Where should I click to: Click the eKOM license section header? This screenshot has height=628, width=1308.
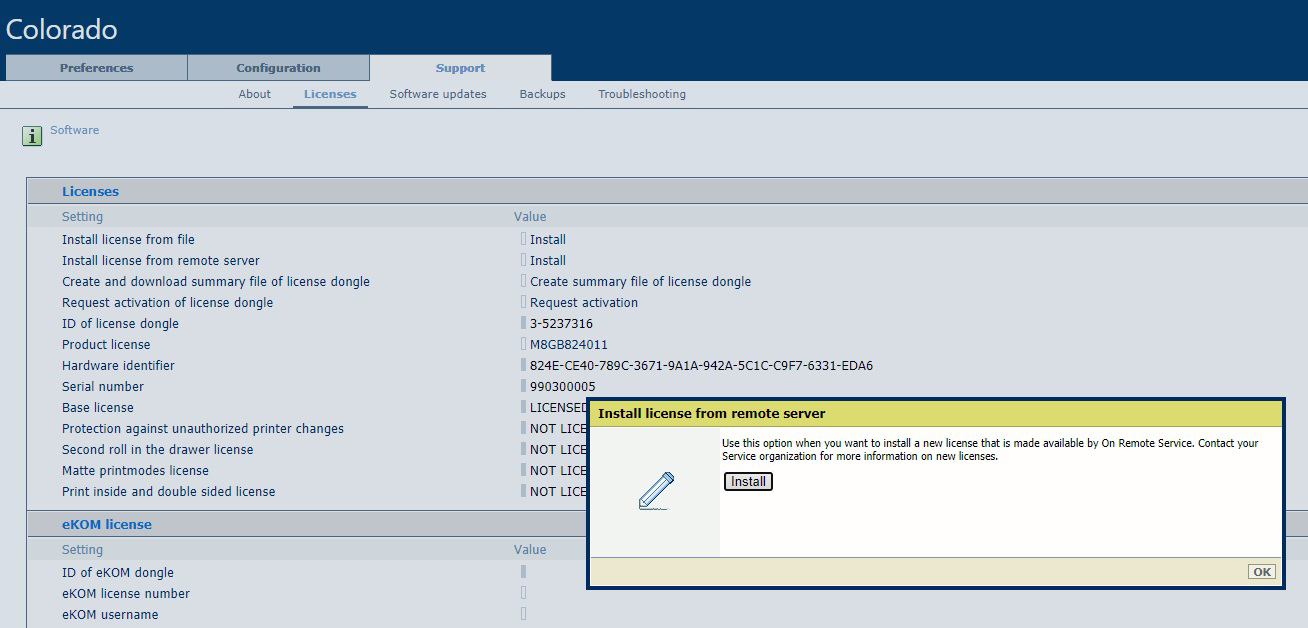click(107, 525)
